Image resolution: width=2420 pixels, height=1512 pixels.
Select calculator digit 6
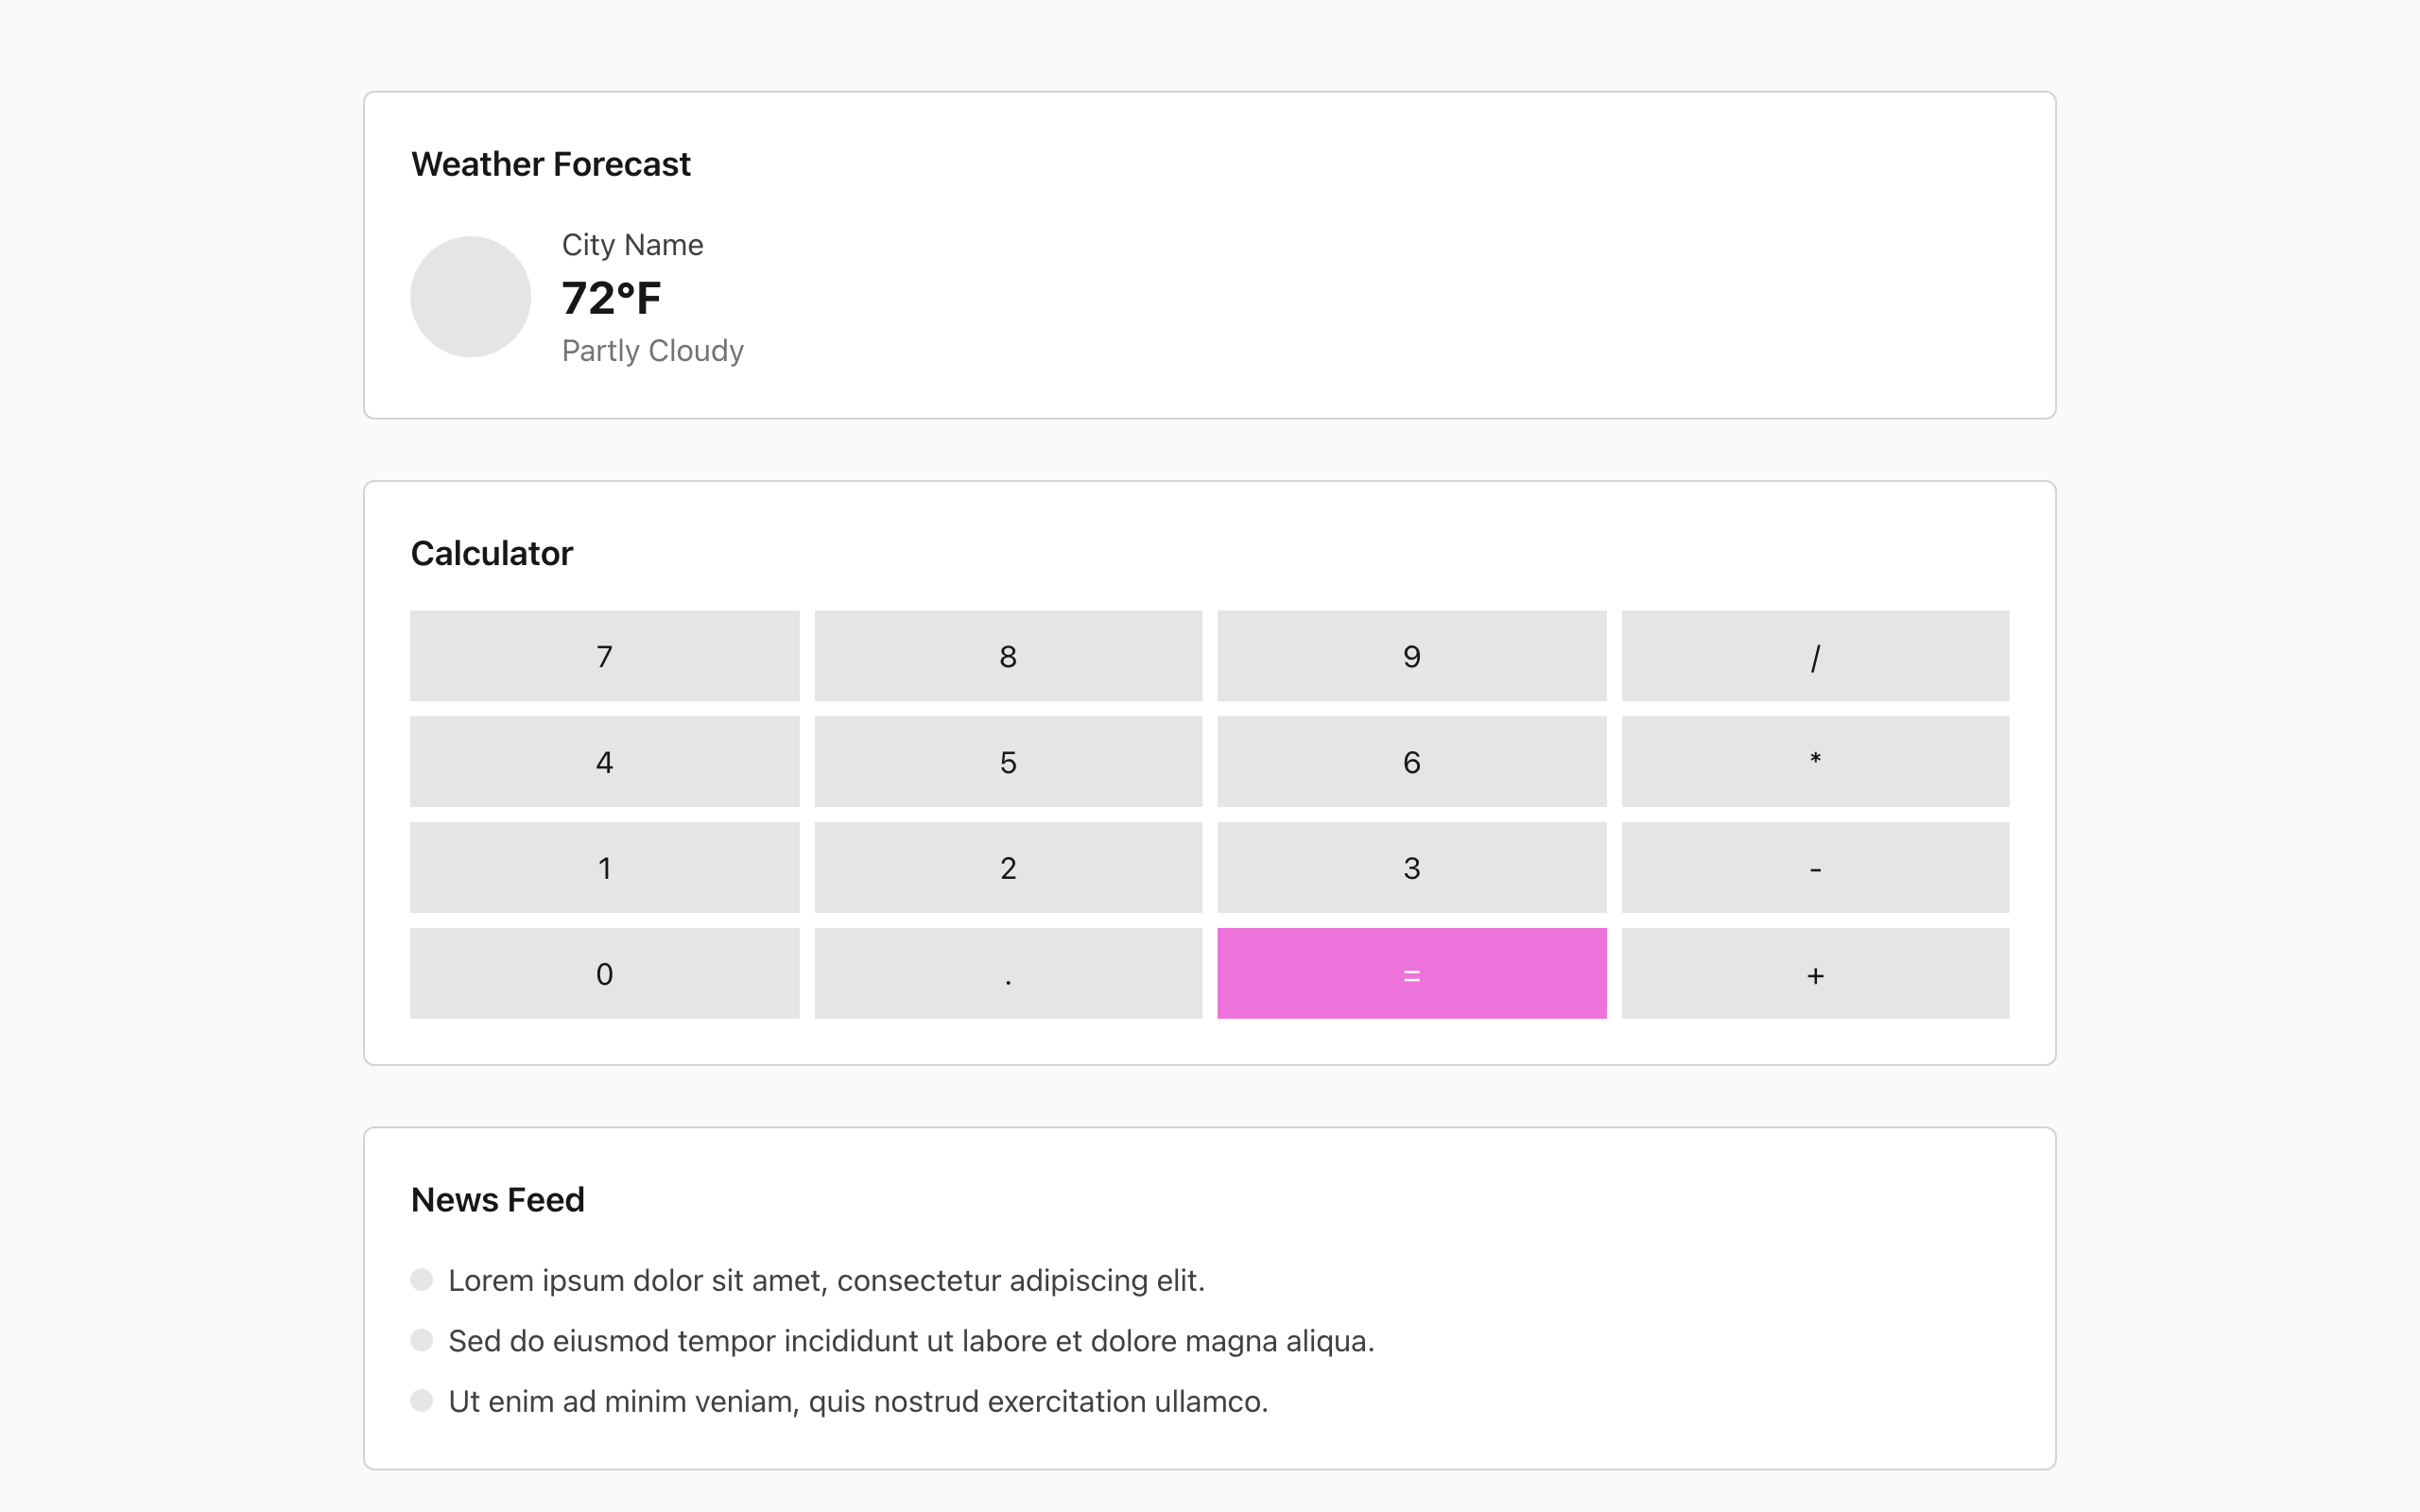(x=1412, y=762)
